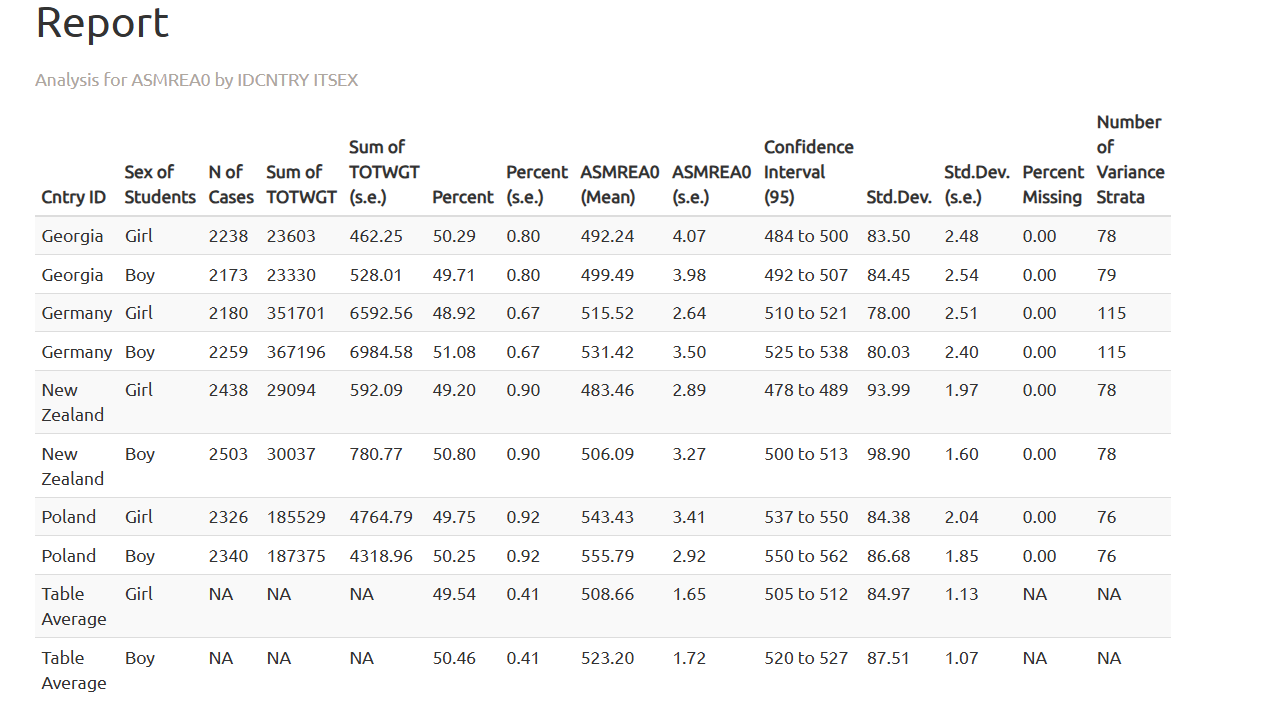Viewport: 1267px width, 713px height.
Task: Click the Sex of Students column header
Action: coord(160,185)
